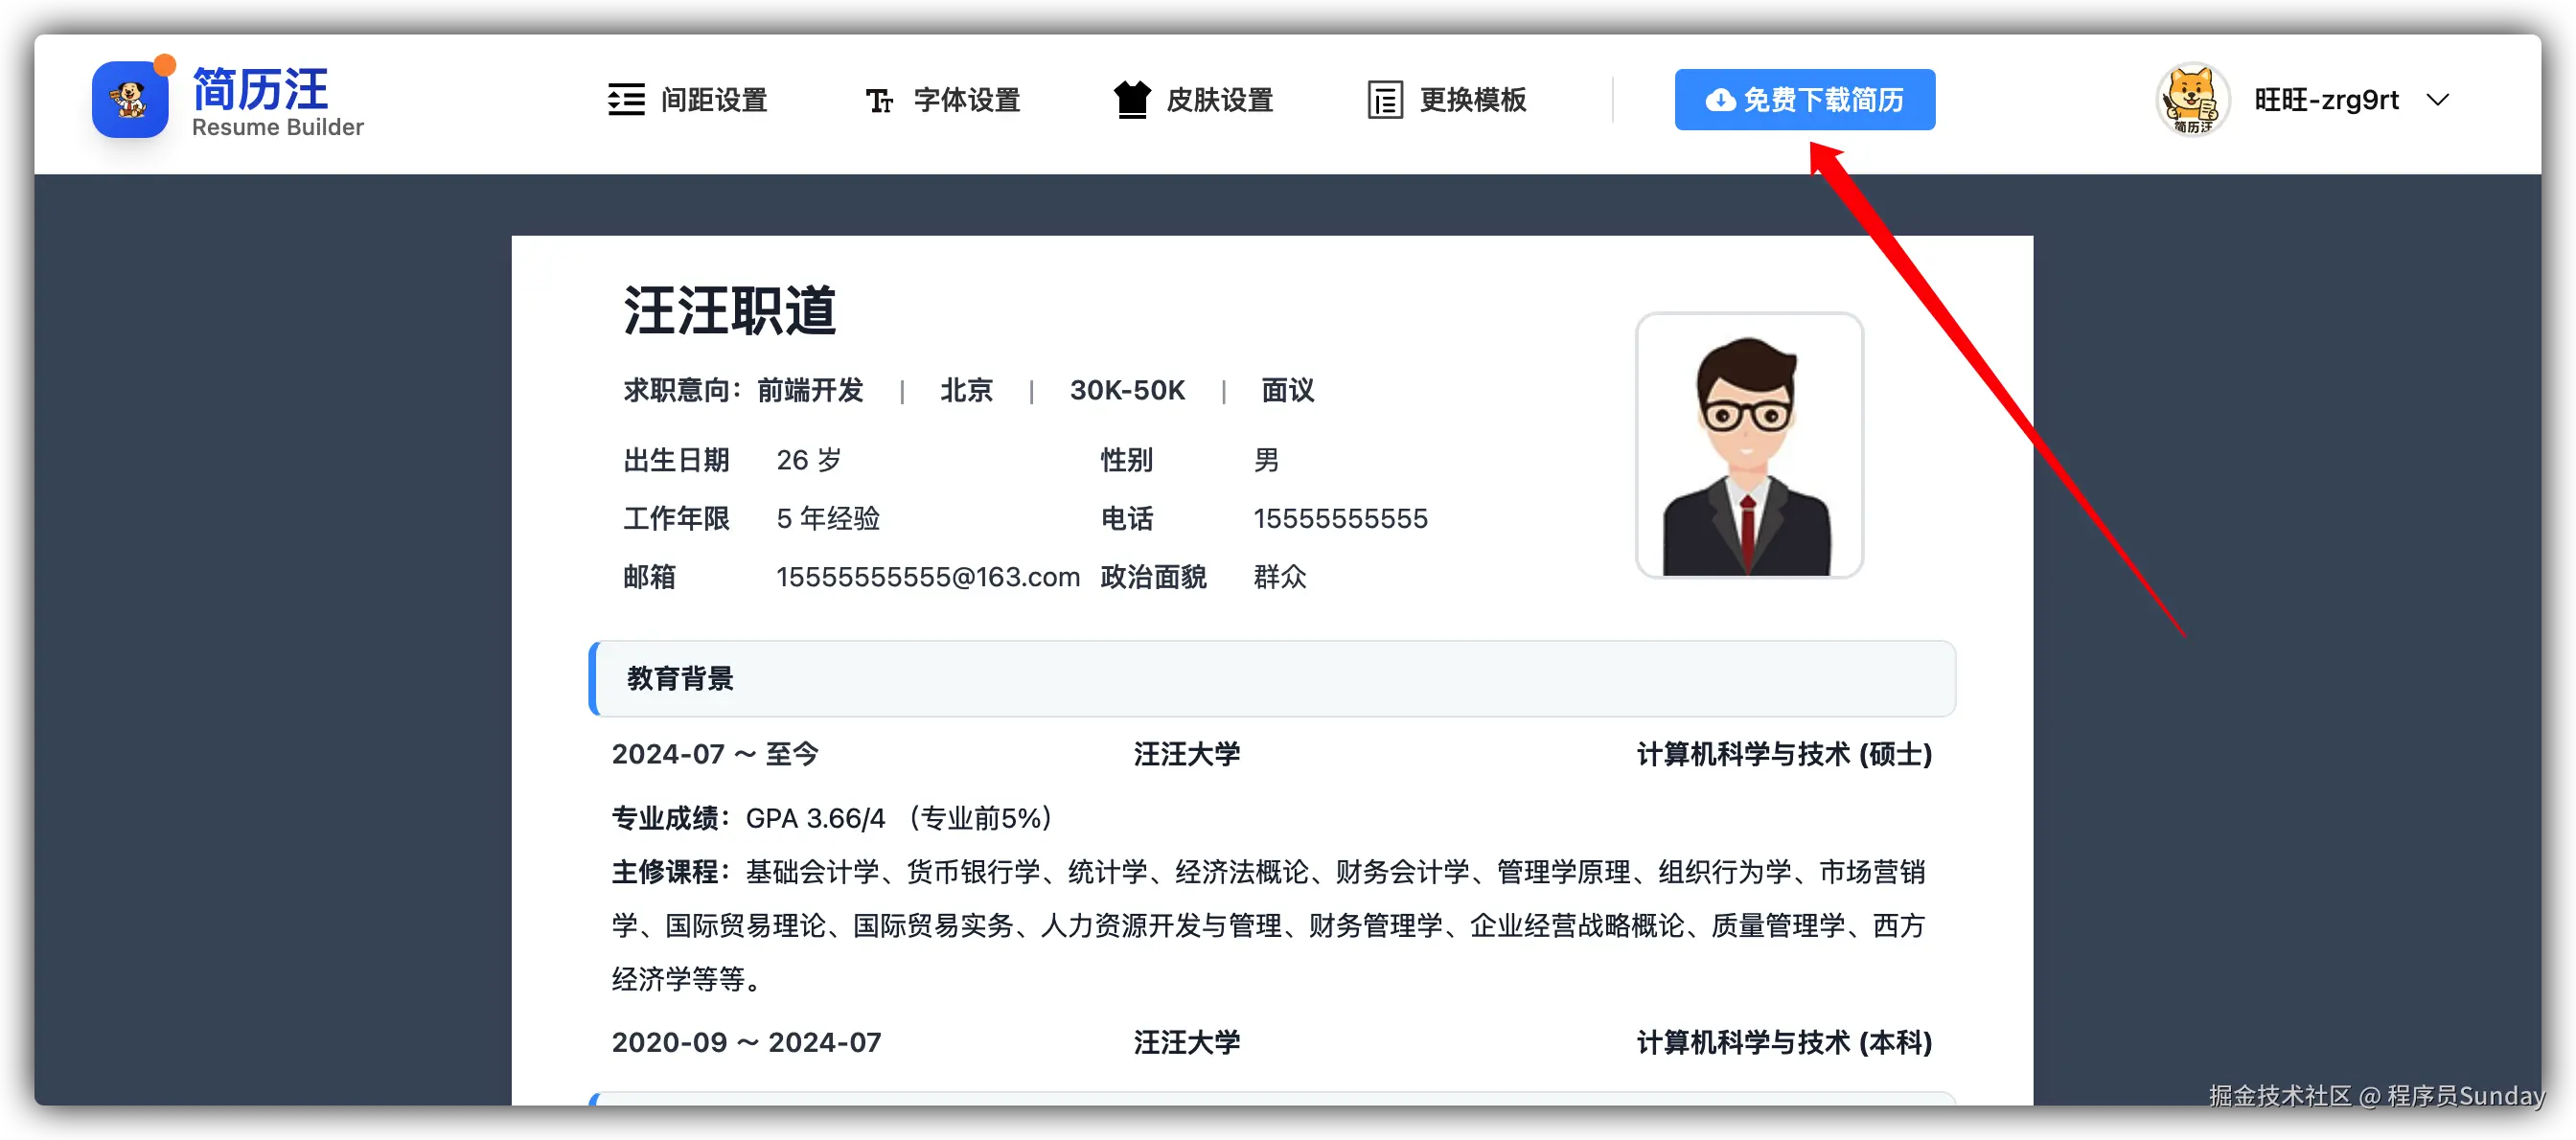Viewport: 2576px width, 1140px height.
Task: Click the font settings Tt icon
Action: tap(879, 100)
